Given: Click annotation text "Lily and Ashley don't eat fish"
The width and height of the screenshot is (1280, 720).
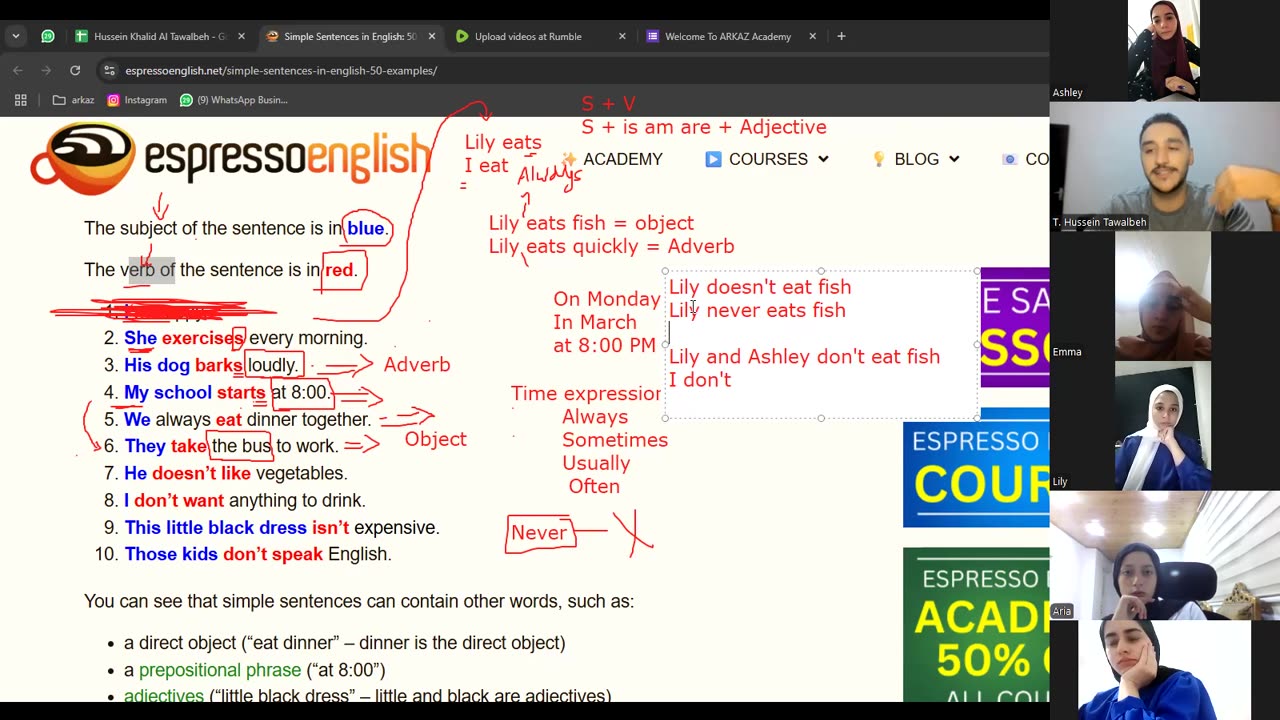Looking at the screenshot, I should pyautogui.click(x=804, y=357).
